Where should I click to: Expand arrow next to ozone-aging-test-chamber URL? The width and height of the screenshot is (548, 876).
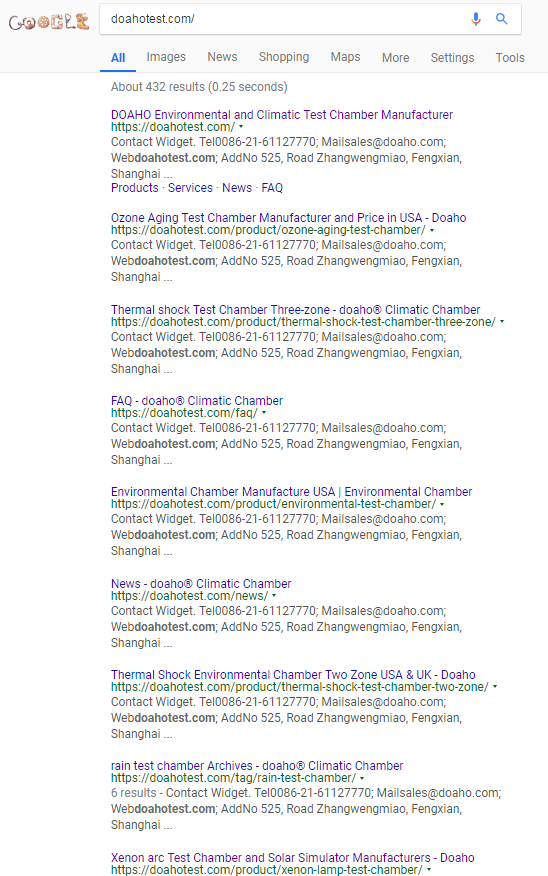(432, 230)
